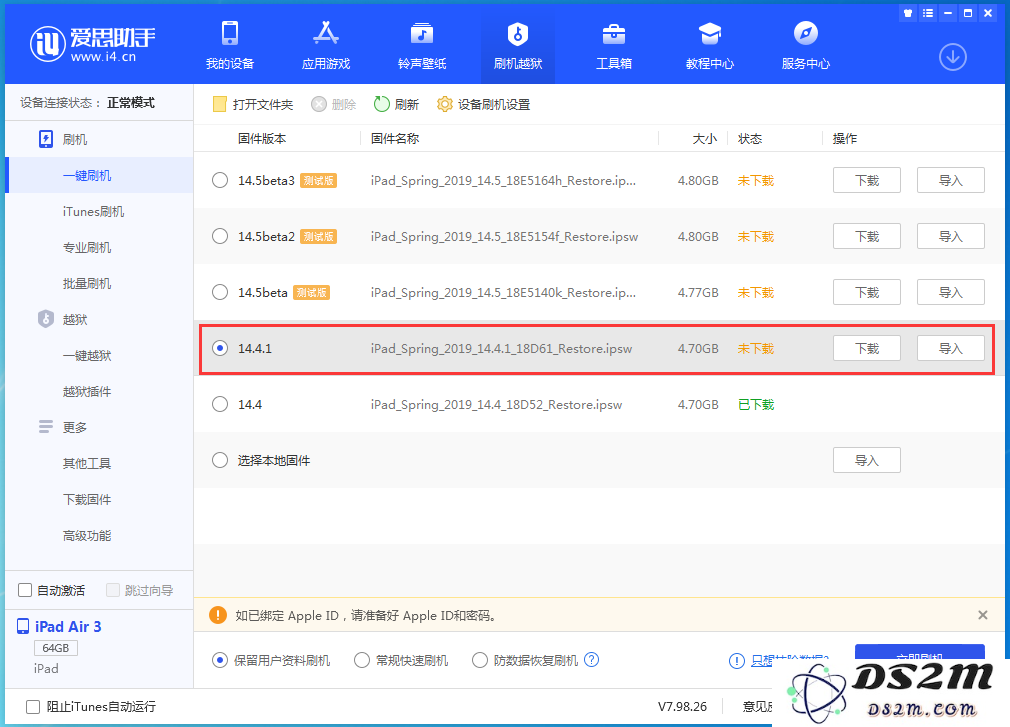Image resolution: width=1010 pixels, height=727 pixels.
Task: Open 专业刷机 in the sidebar
Action: 87,247
